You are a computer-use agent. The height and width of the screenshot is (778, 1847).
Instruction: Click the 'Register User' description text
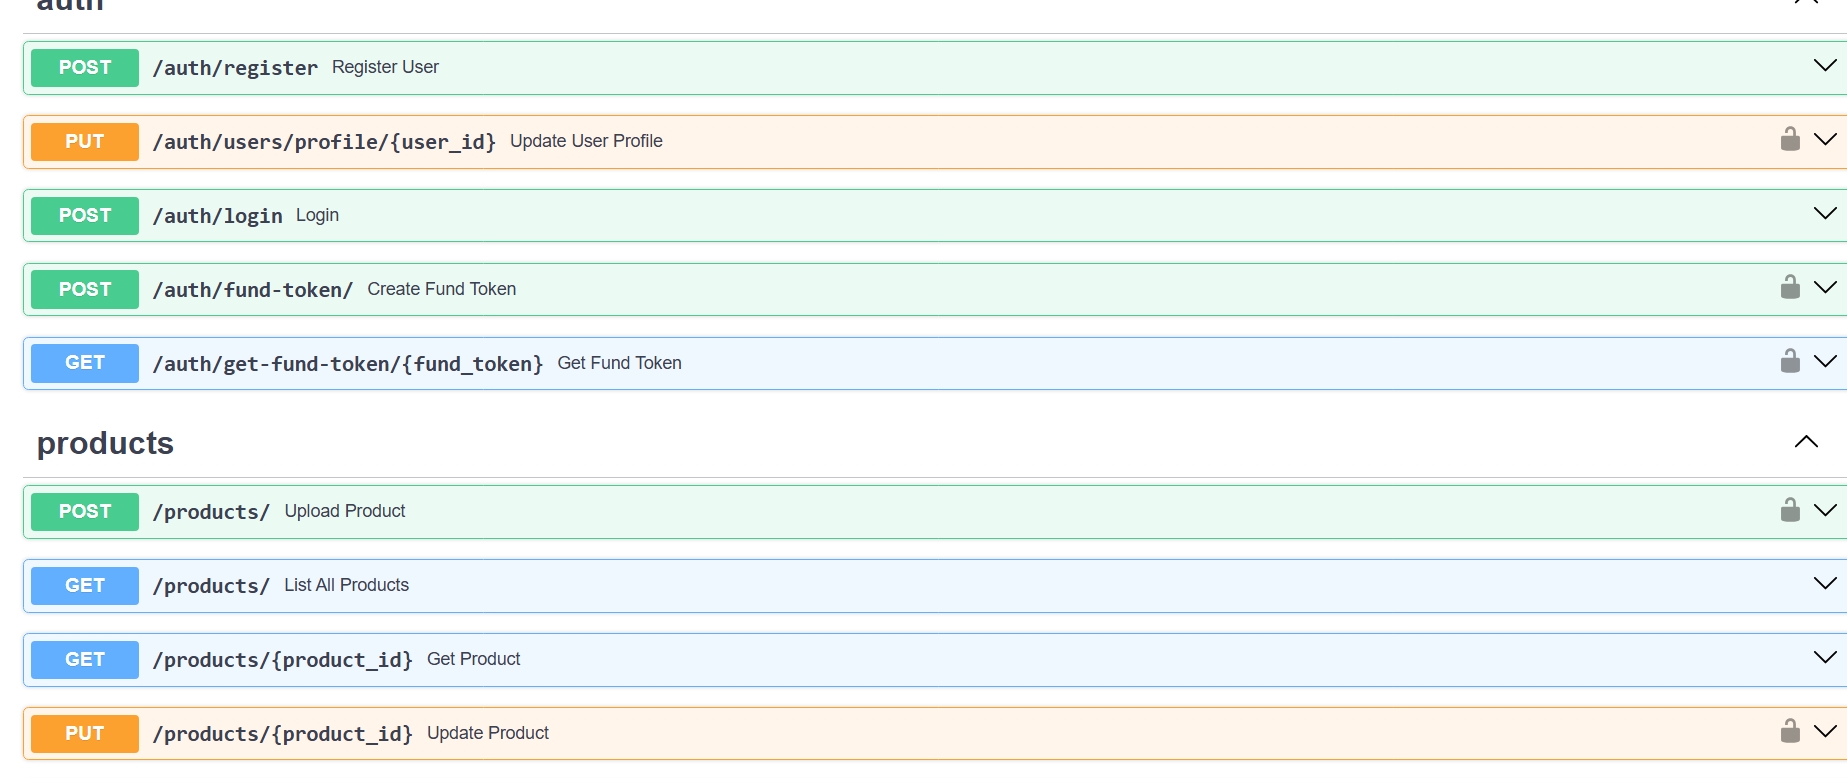(x=385, y=67)
